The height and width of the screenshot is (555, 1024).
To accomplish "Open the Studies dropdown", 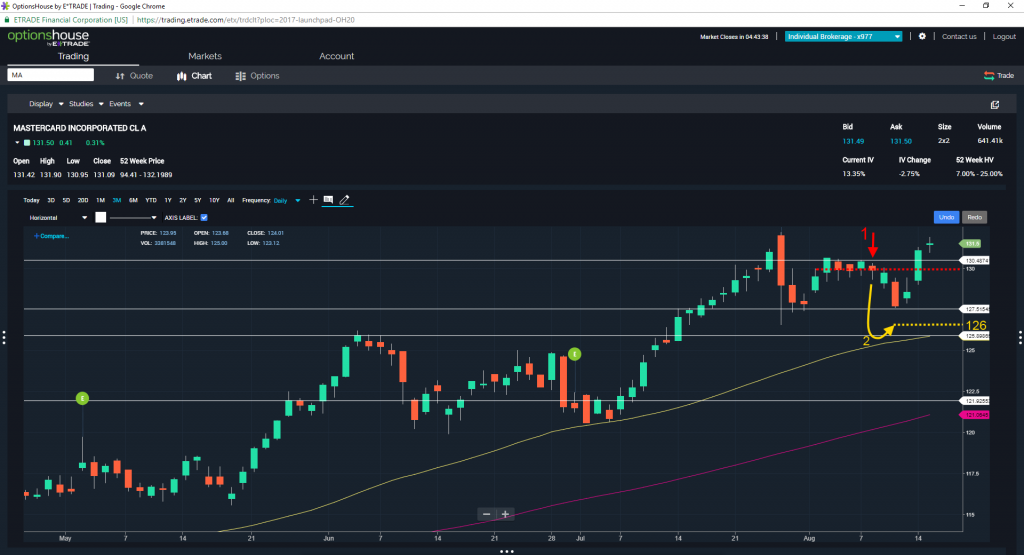I will (86, 104).
